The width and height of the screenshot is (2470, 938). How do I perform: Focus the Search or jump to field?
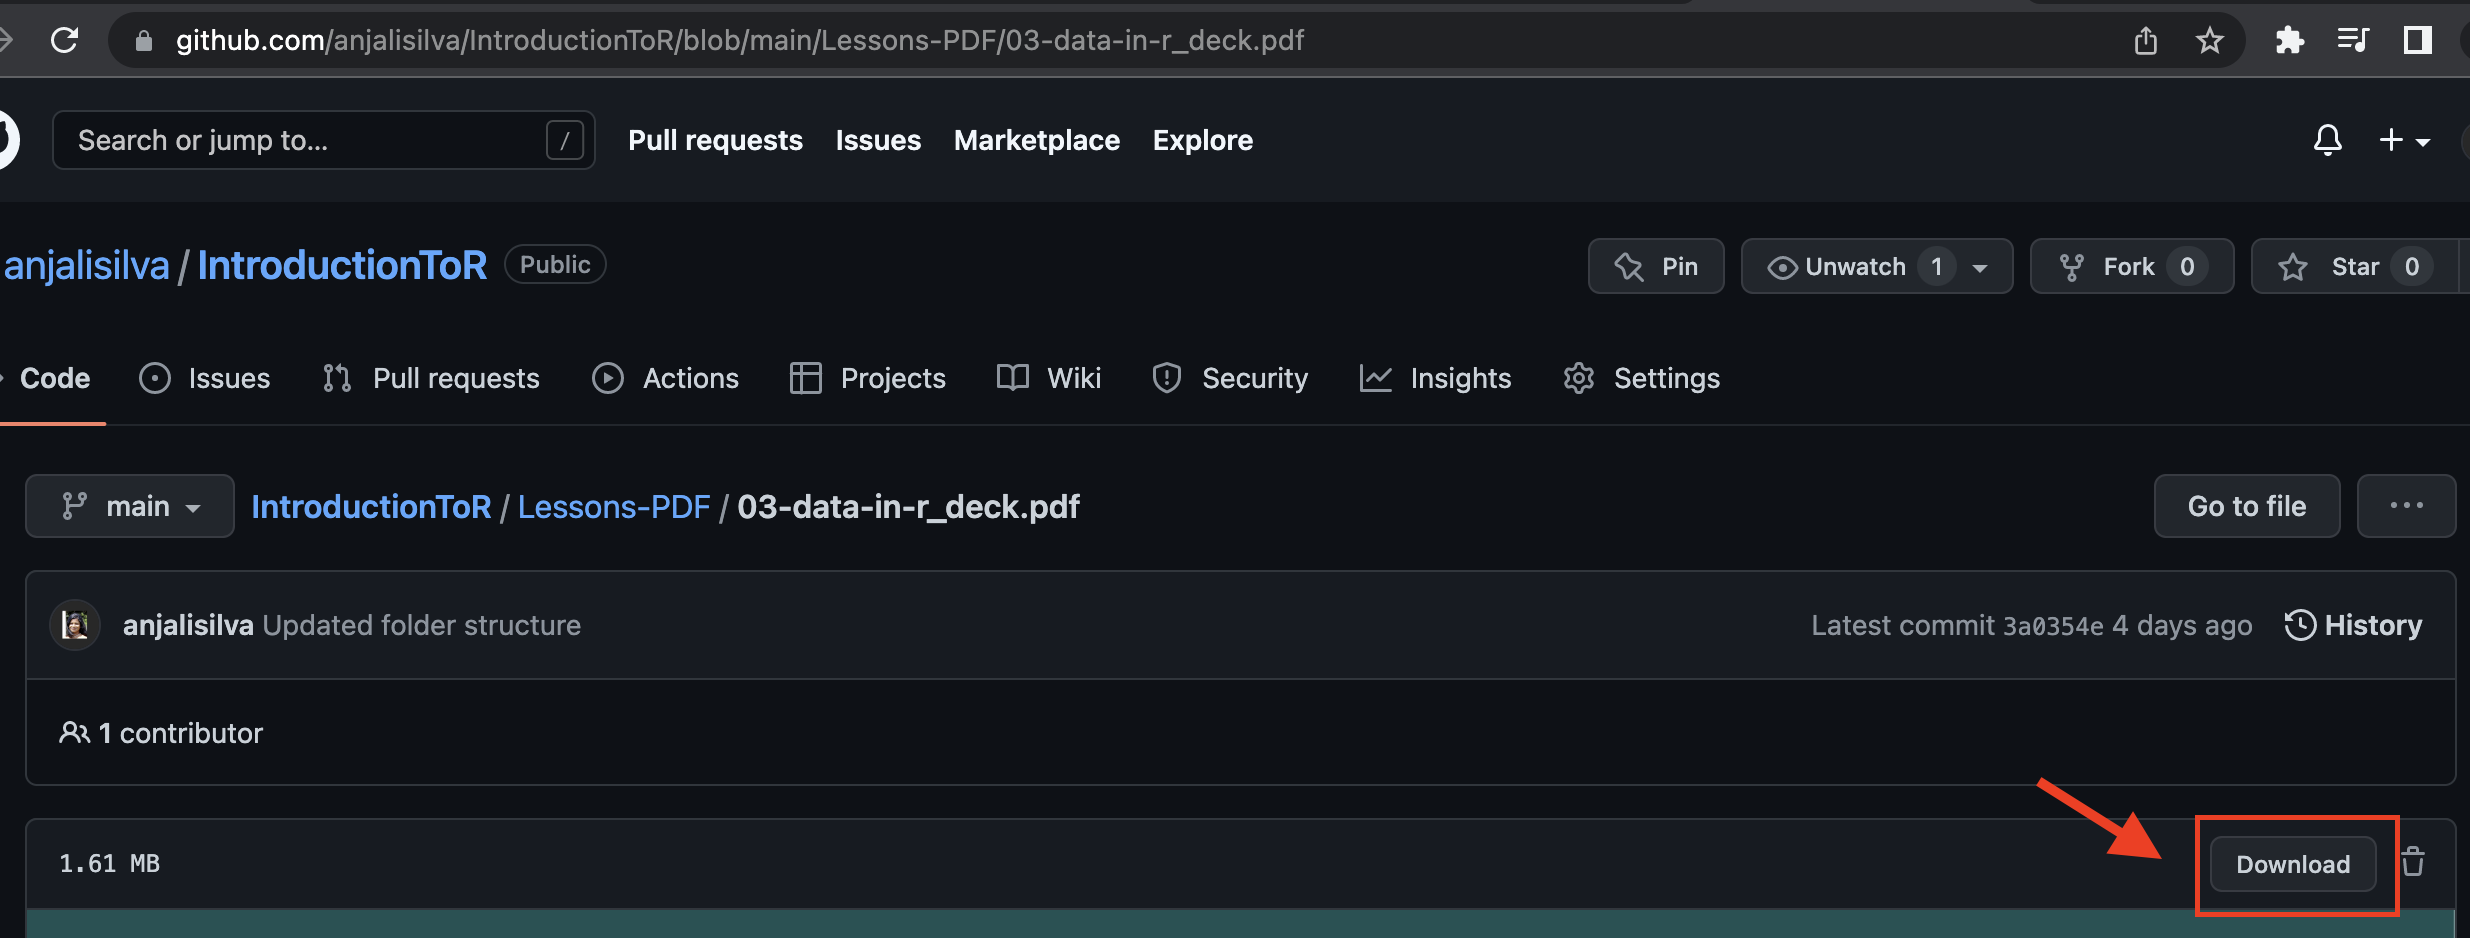[x=324, y=140]
